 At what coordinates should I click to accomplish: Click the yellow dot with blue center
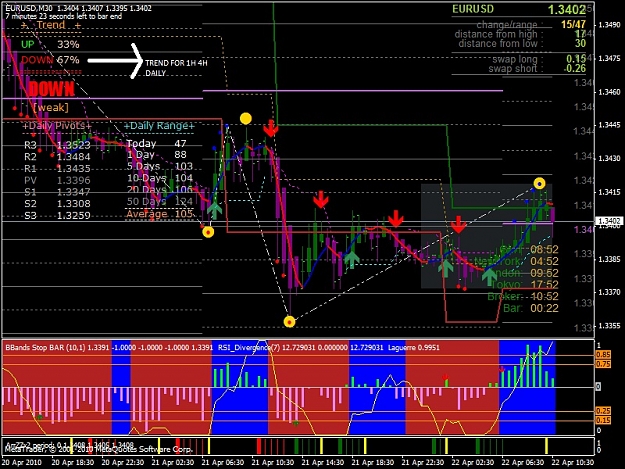539,184
